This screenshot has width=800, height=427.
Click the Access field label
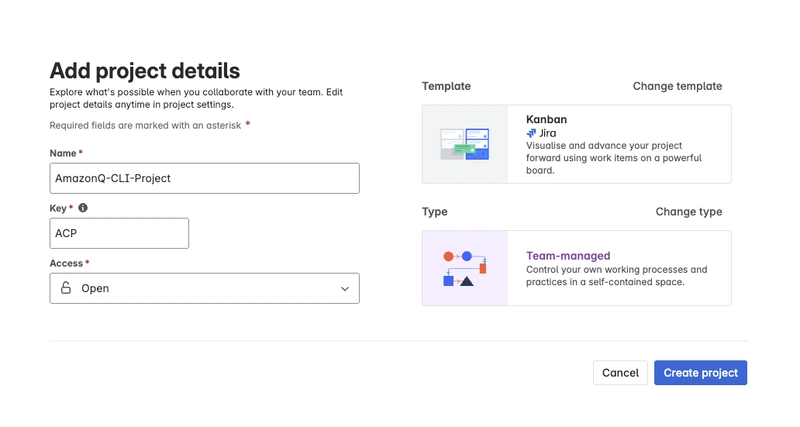pos(66,263)
